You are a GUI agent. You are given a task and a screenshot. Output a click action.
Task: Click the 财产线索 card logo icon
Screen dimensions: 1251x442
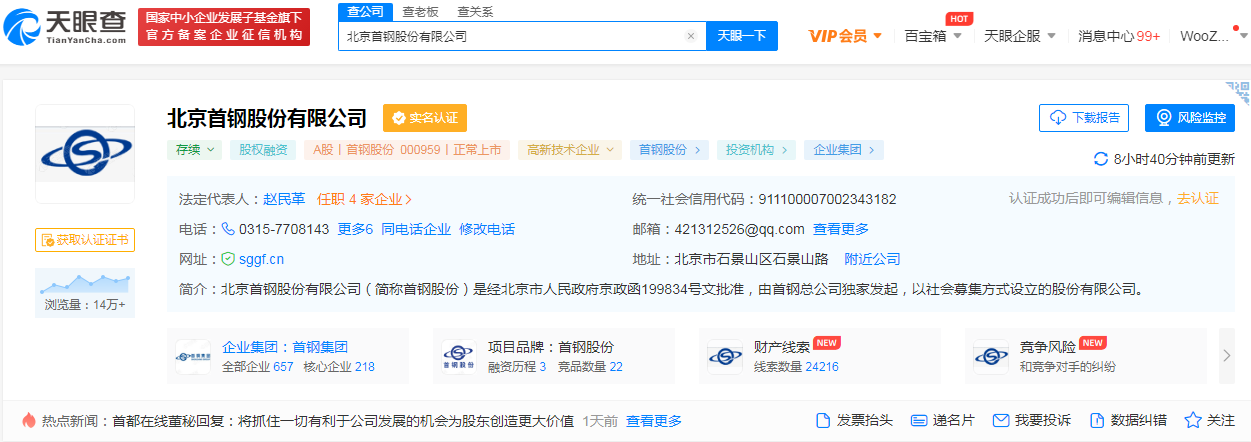click(725, 356)
